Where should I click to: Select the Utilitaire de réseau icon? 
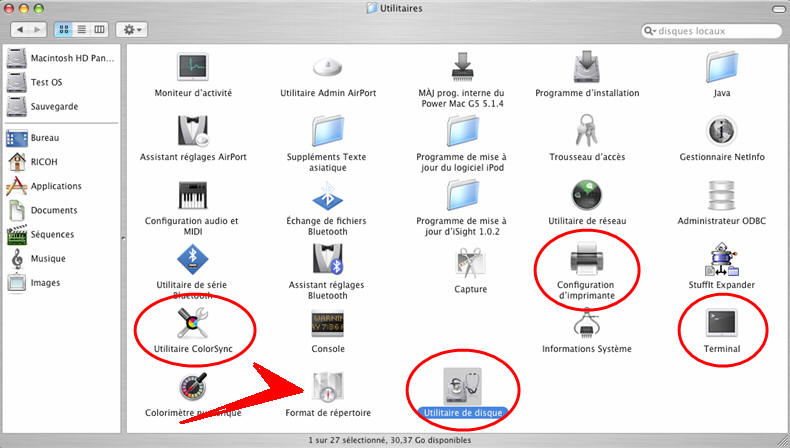(x=587, y=195)
